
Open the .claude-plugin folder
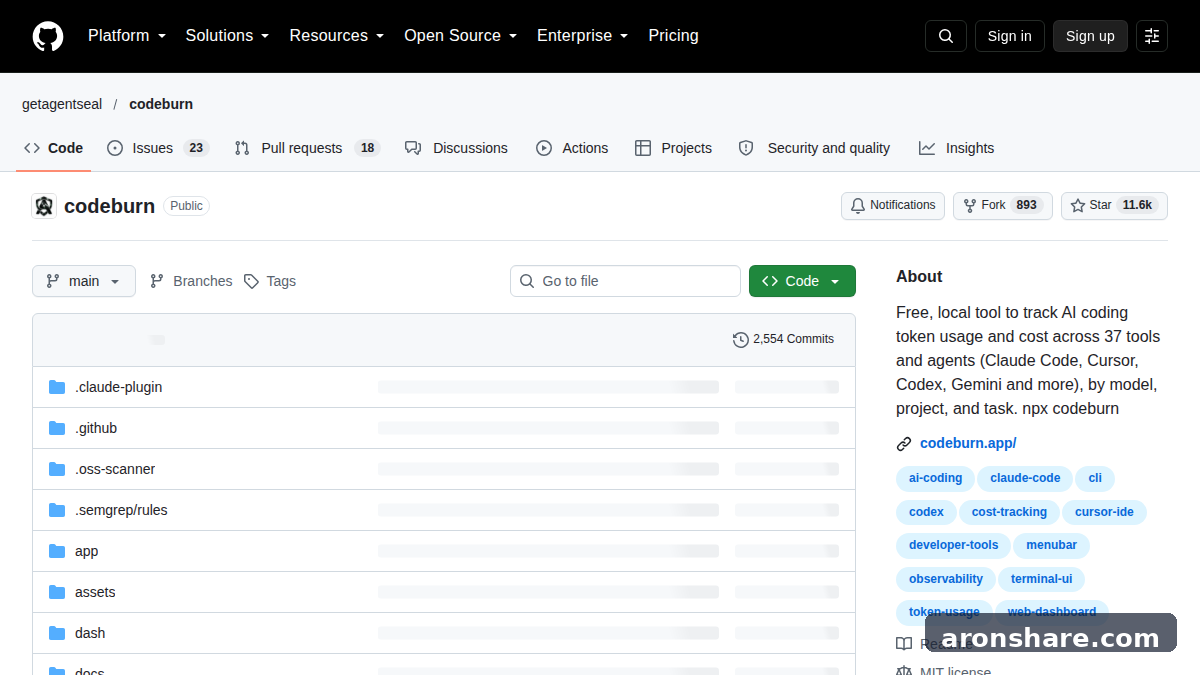[118, 387]
